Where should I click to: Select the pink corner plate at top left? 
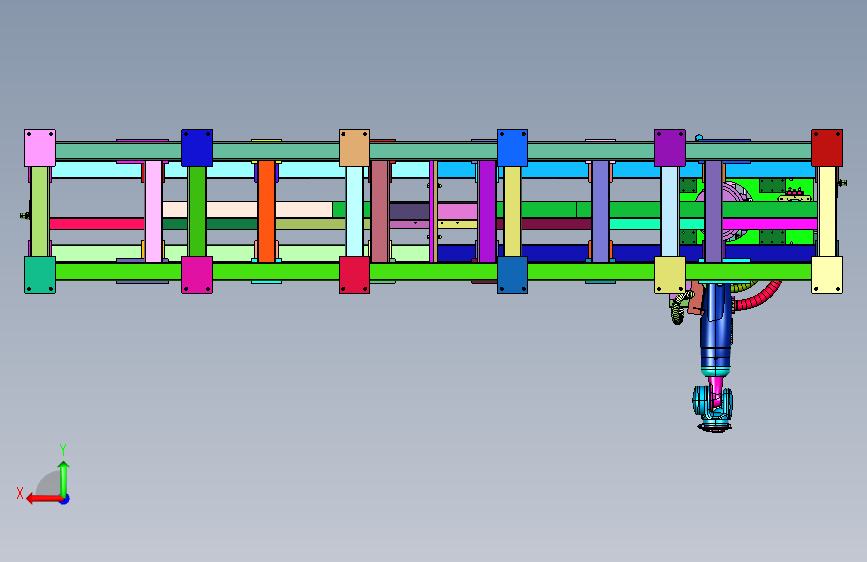(40, 148)
